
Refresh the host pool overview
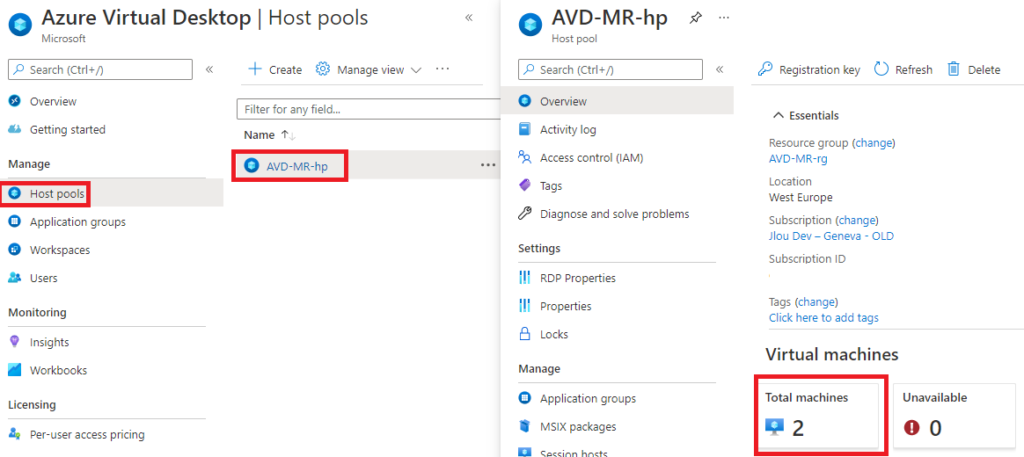click(x=903, y=69)
